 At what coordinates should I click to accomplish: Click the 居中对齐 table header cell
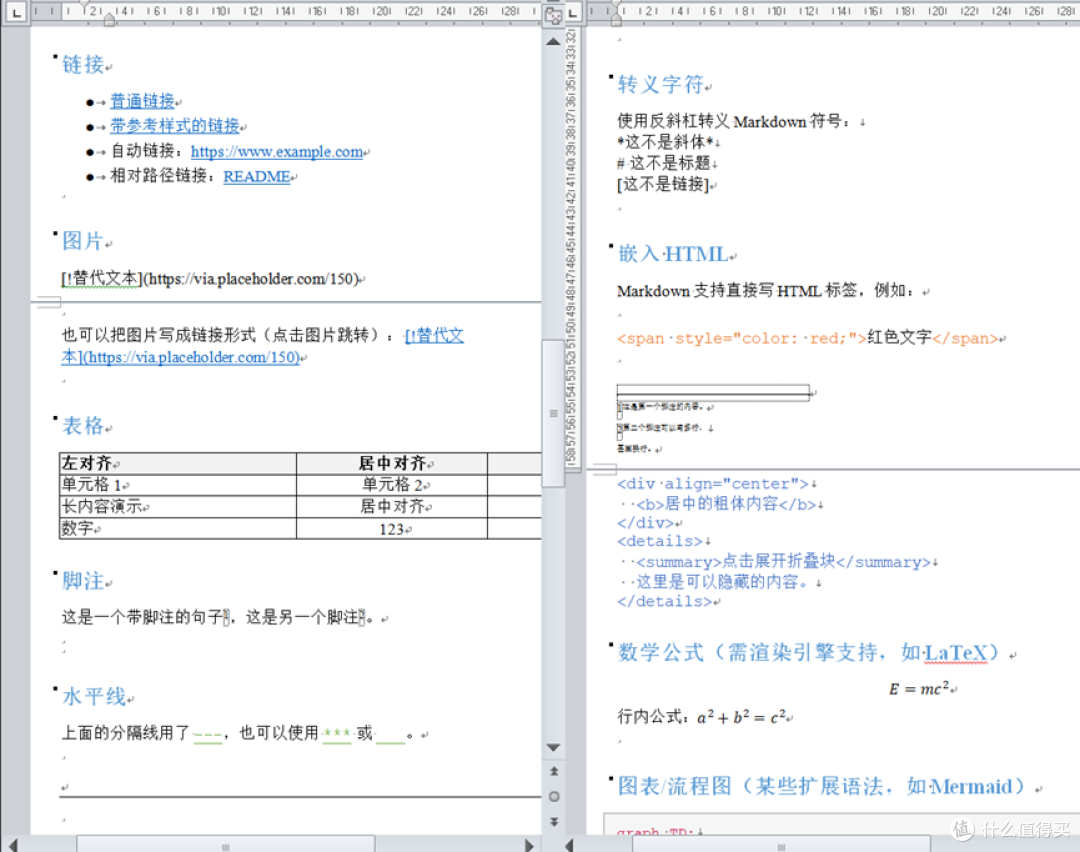[392, 464]
